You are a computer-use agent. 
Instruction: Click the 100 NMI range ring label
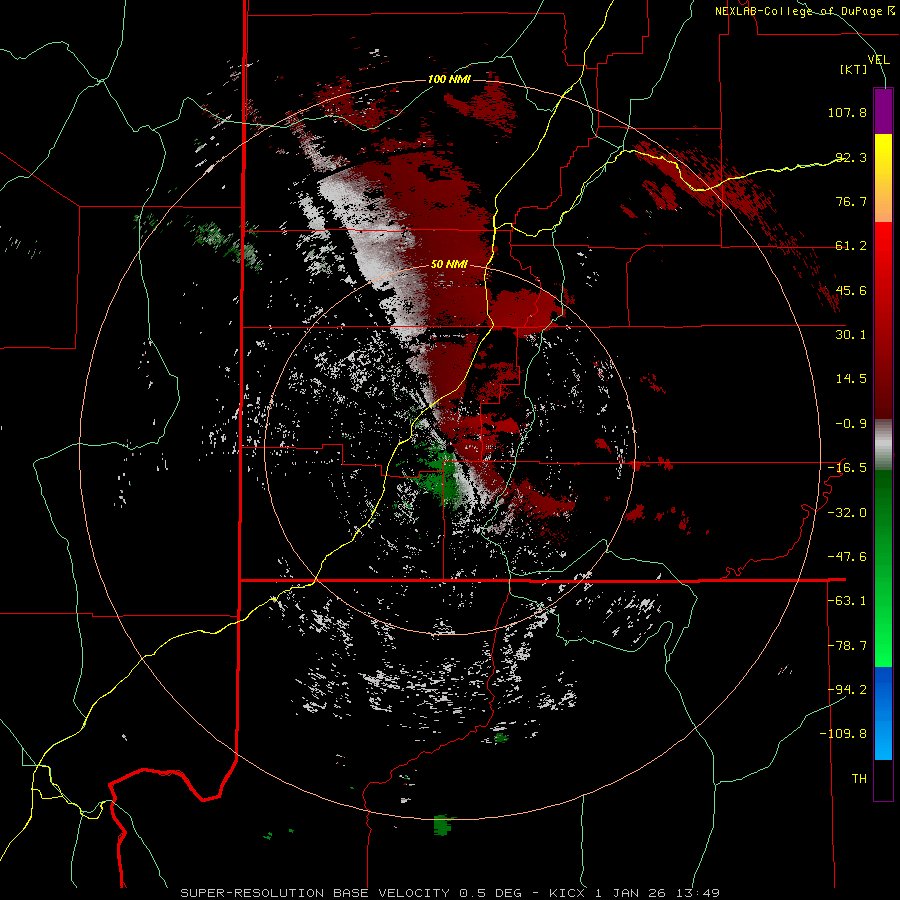coord(449,79)
